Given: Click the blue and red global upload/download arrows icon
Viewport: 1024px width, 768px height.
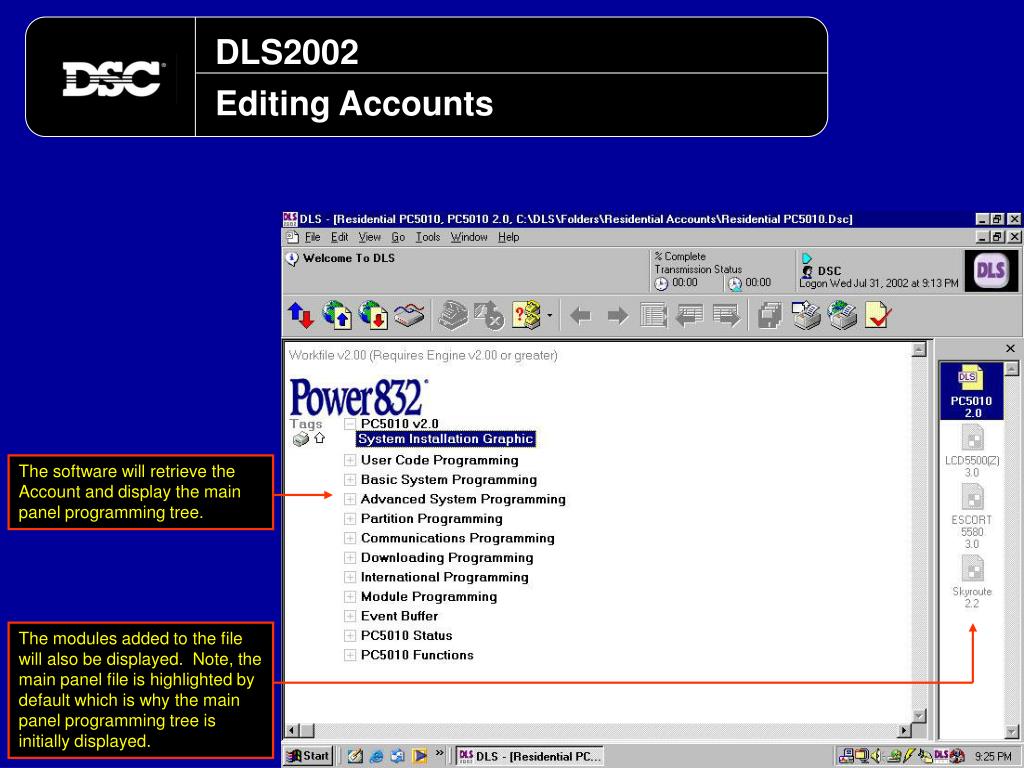Looking at the screenshot, I should point(300,315).
